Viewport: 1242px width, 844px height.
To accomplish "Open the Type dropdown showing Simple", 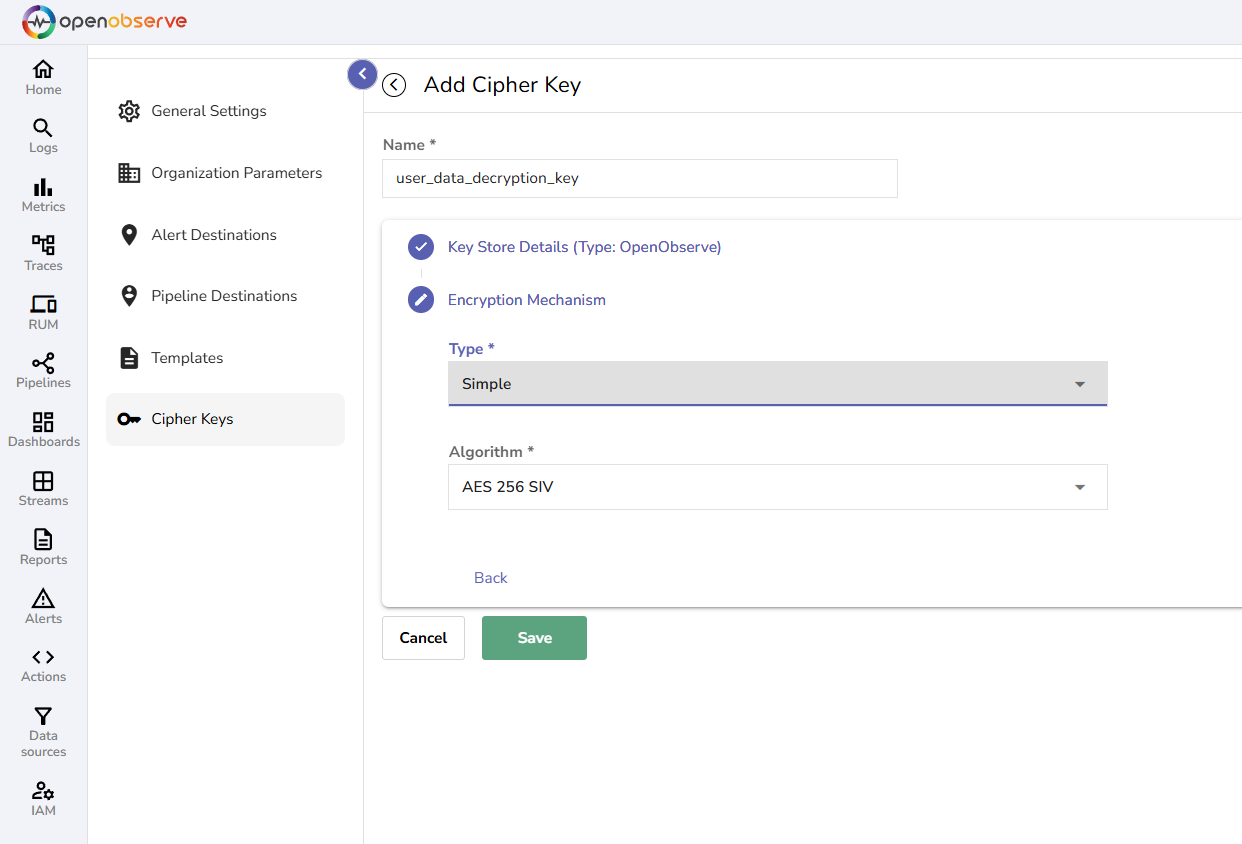I will (777, 384).
